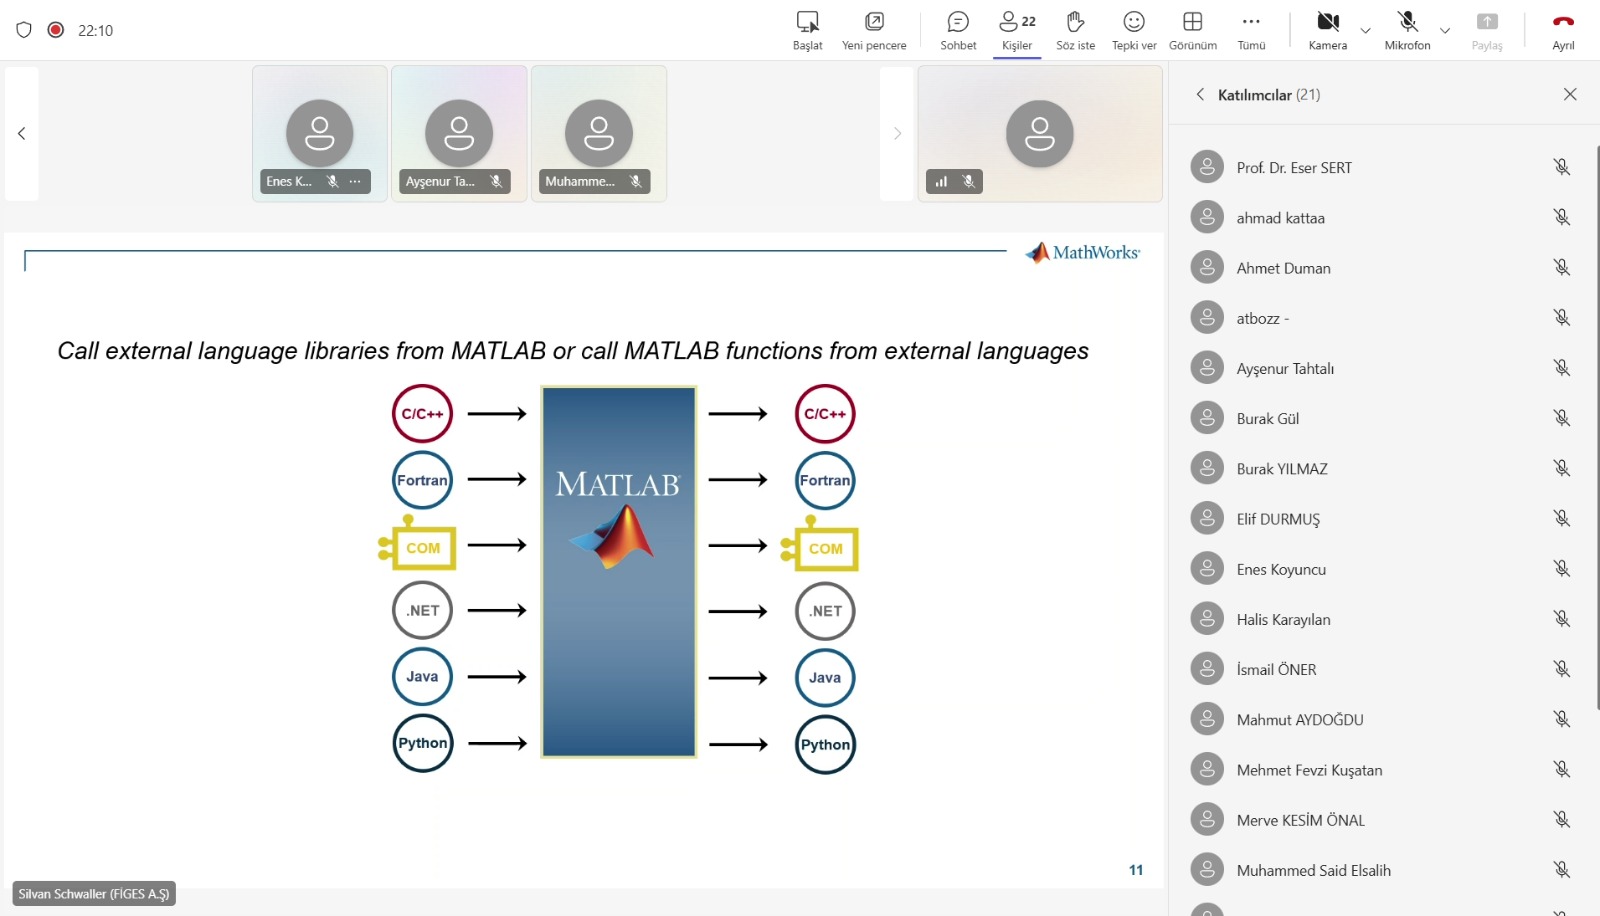Select Ayşenur Tahtalı in participant list
This screenshot has height=916, width=1600.
point(1380,368)
